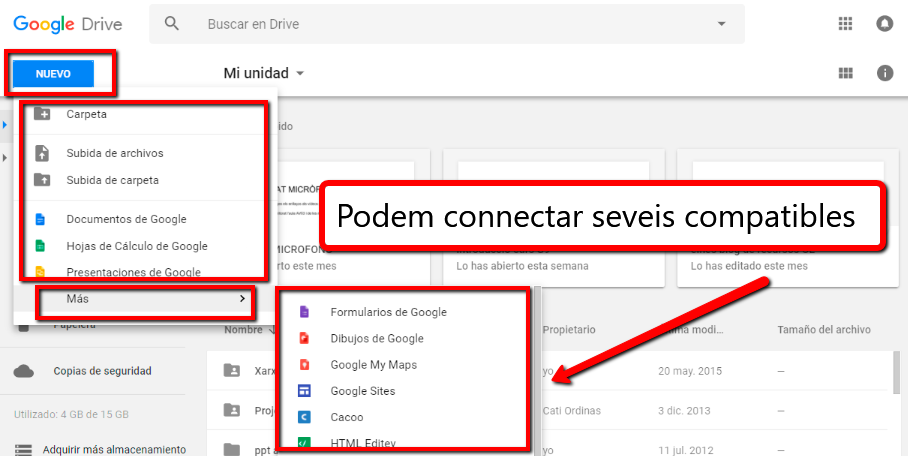The height and width of the screenshot is (456, 908).
Task: Click the My Maps pin icon
Action: coord(304,364)
